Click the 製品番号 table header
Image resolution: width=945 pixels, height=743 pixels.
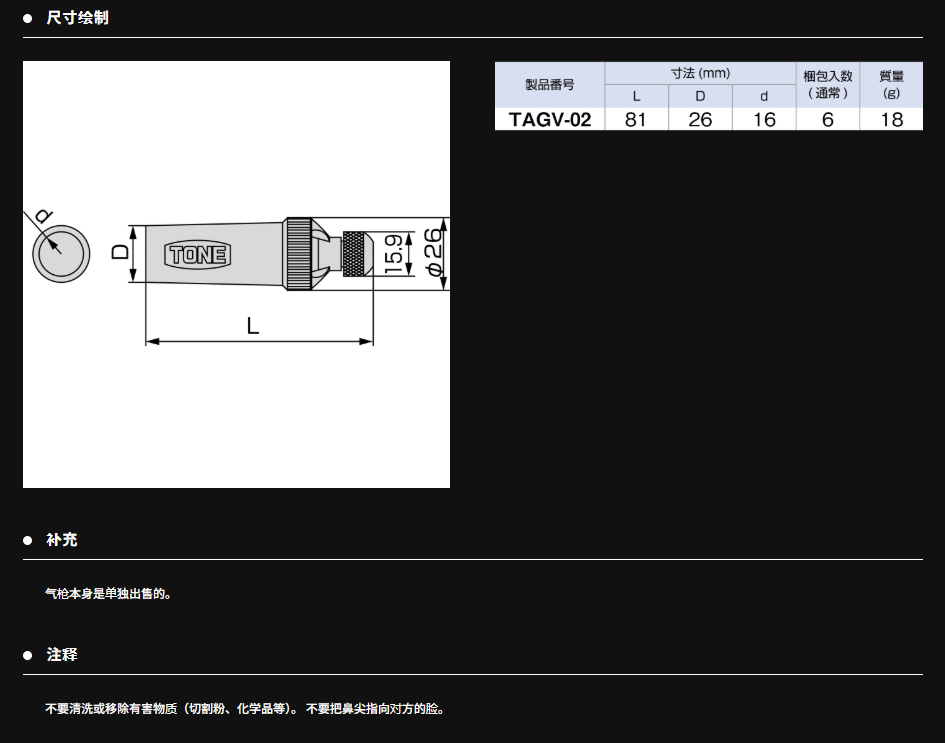(549, 85)
